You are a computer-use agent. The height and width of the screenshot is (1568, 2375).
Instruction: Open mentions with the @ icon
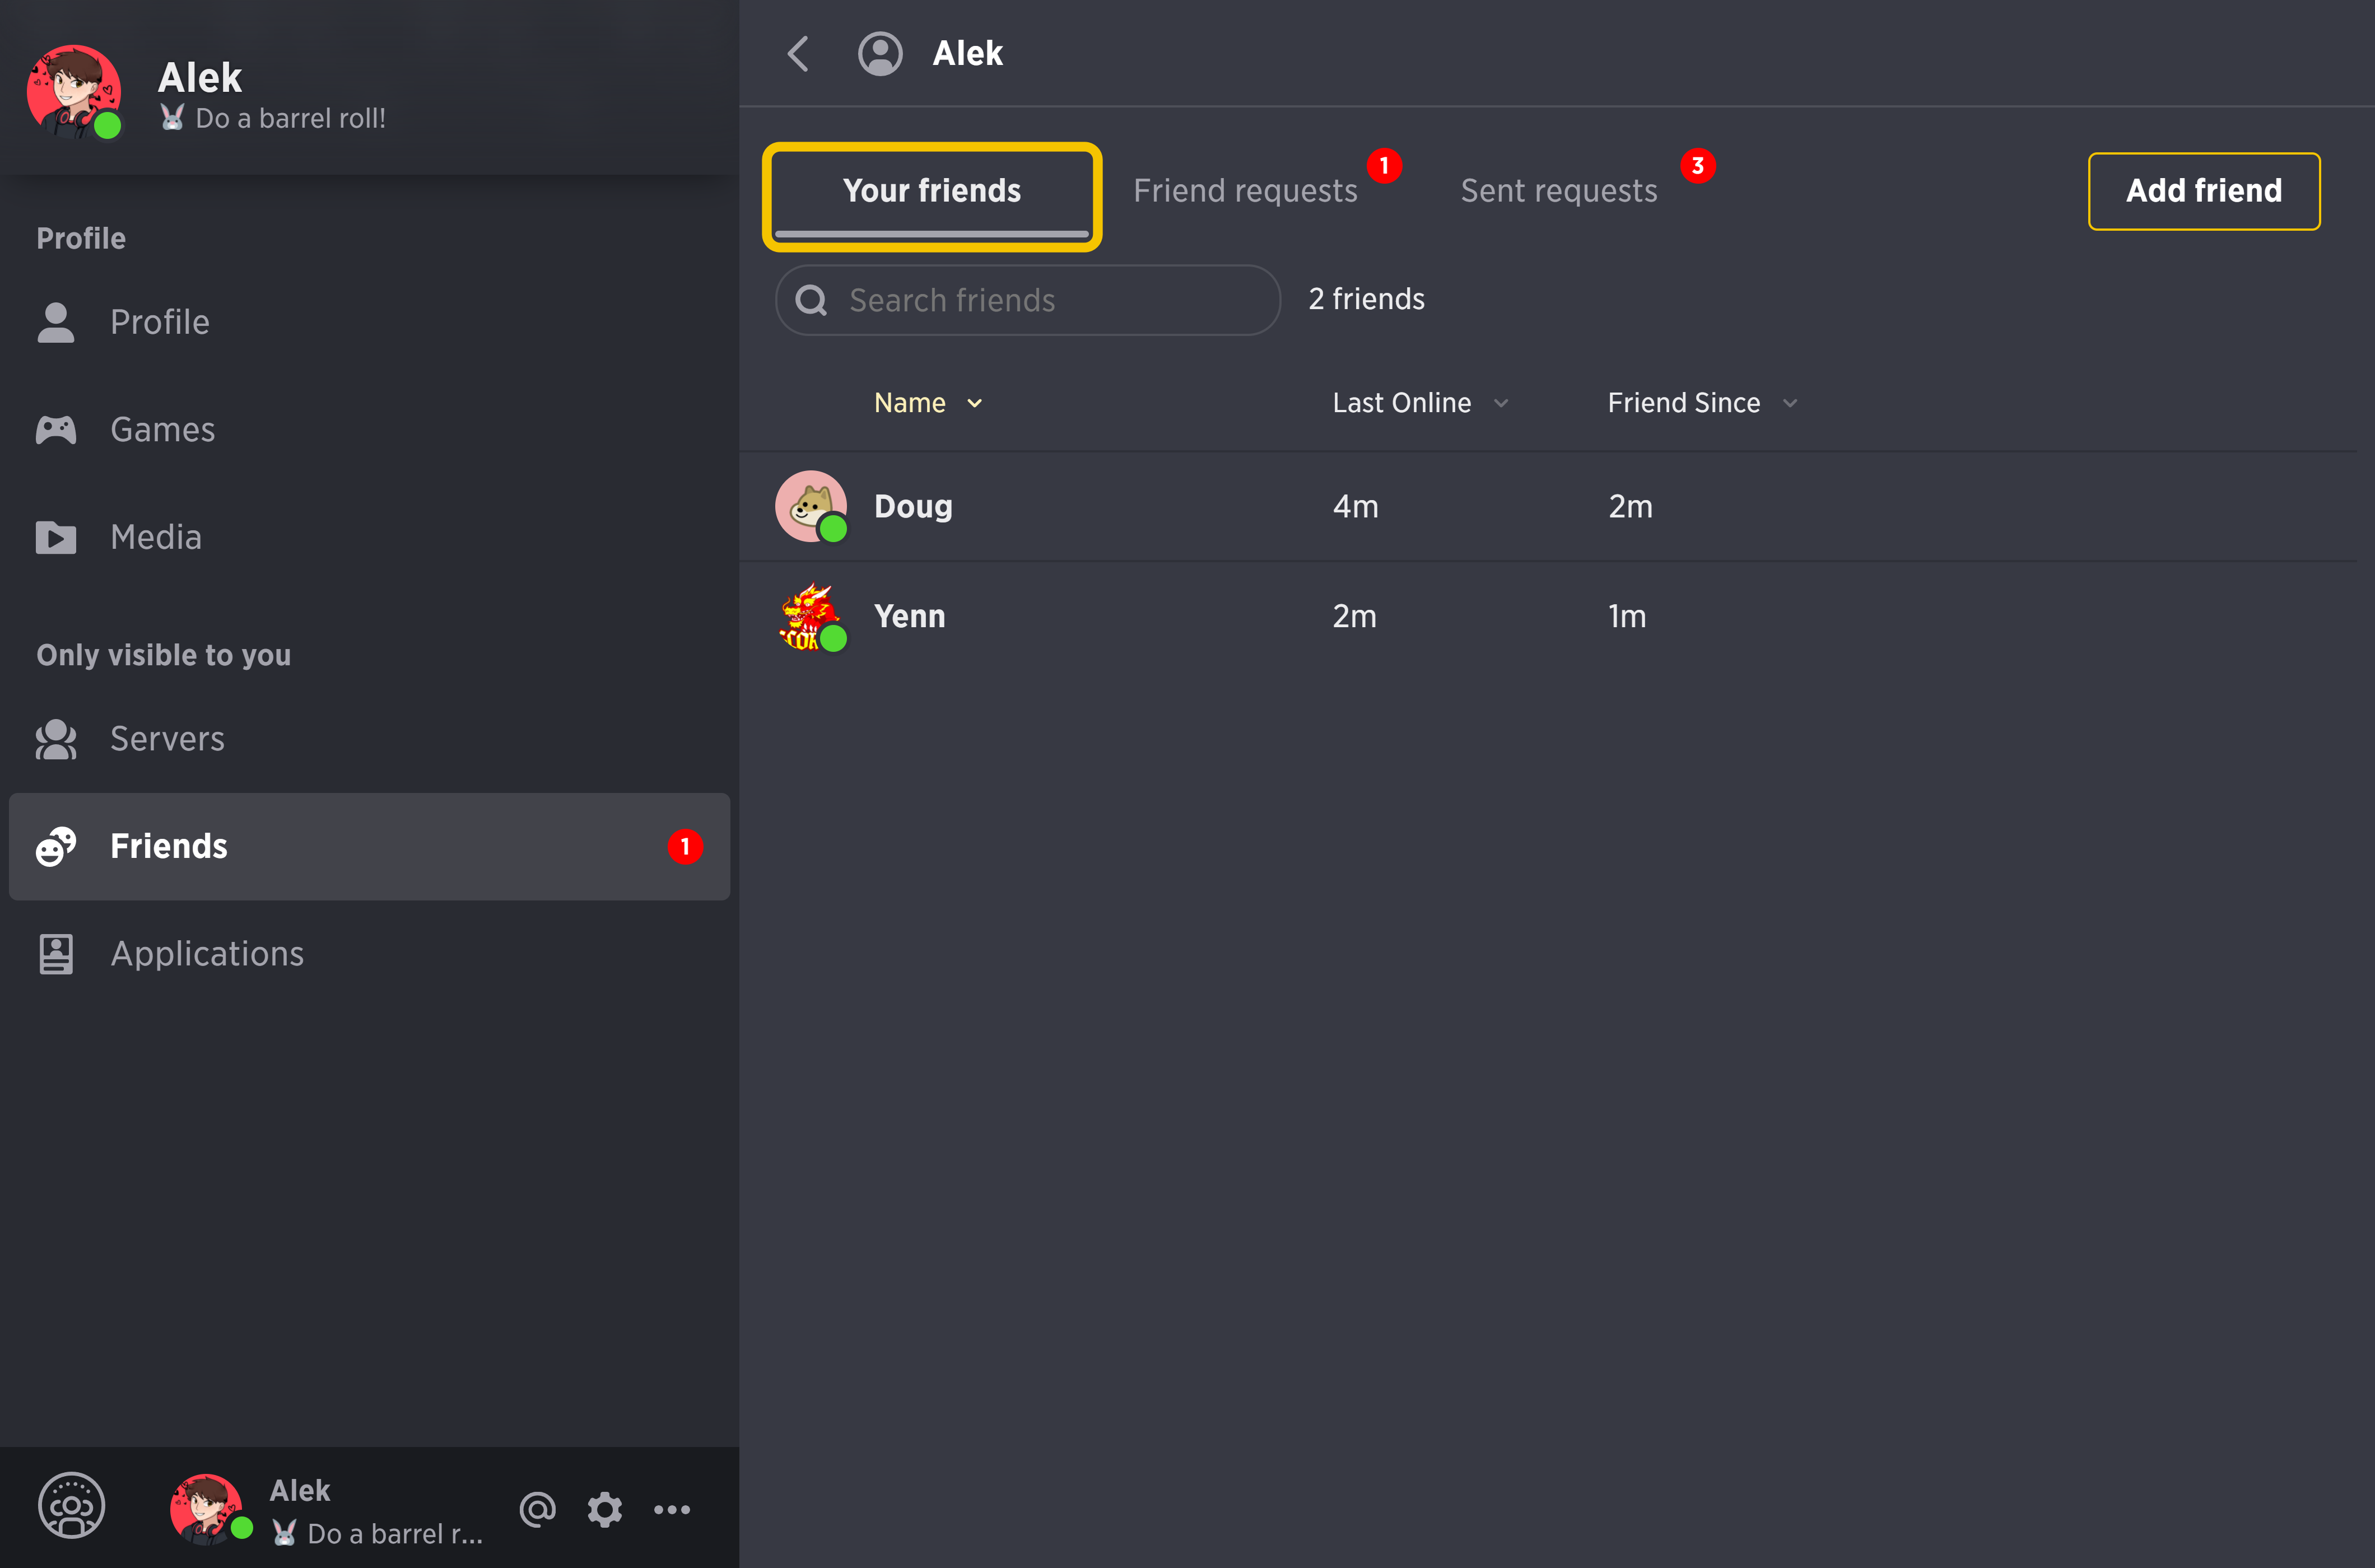click(x=538, y=1509)
